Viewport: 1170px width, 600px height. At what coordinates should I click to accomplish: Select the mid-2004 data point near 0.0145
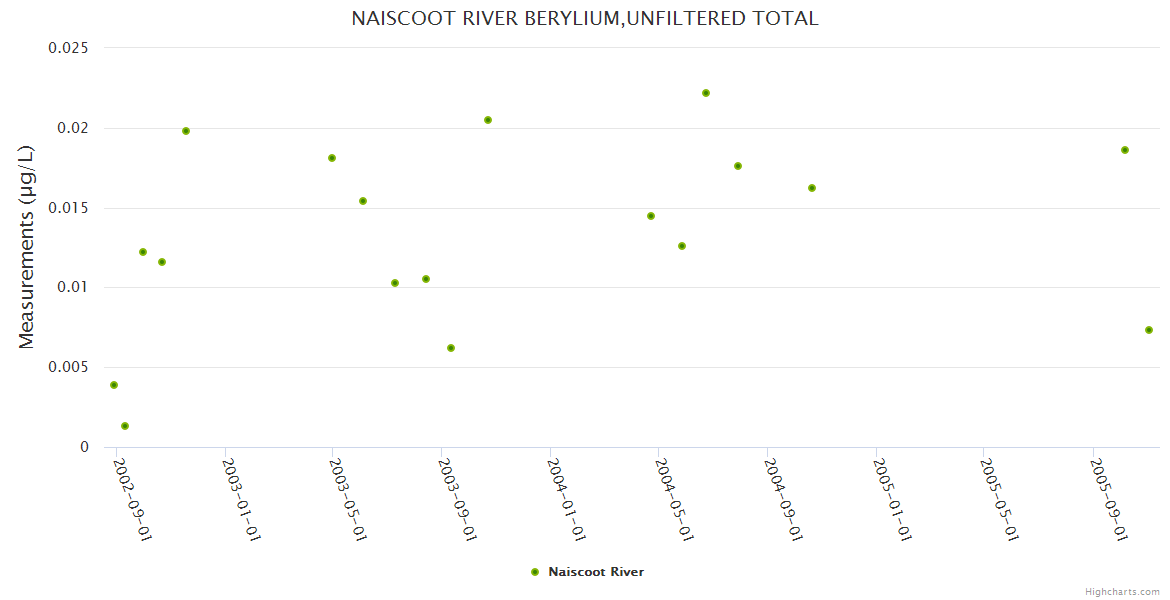click(651, 216)
